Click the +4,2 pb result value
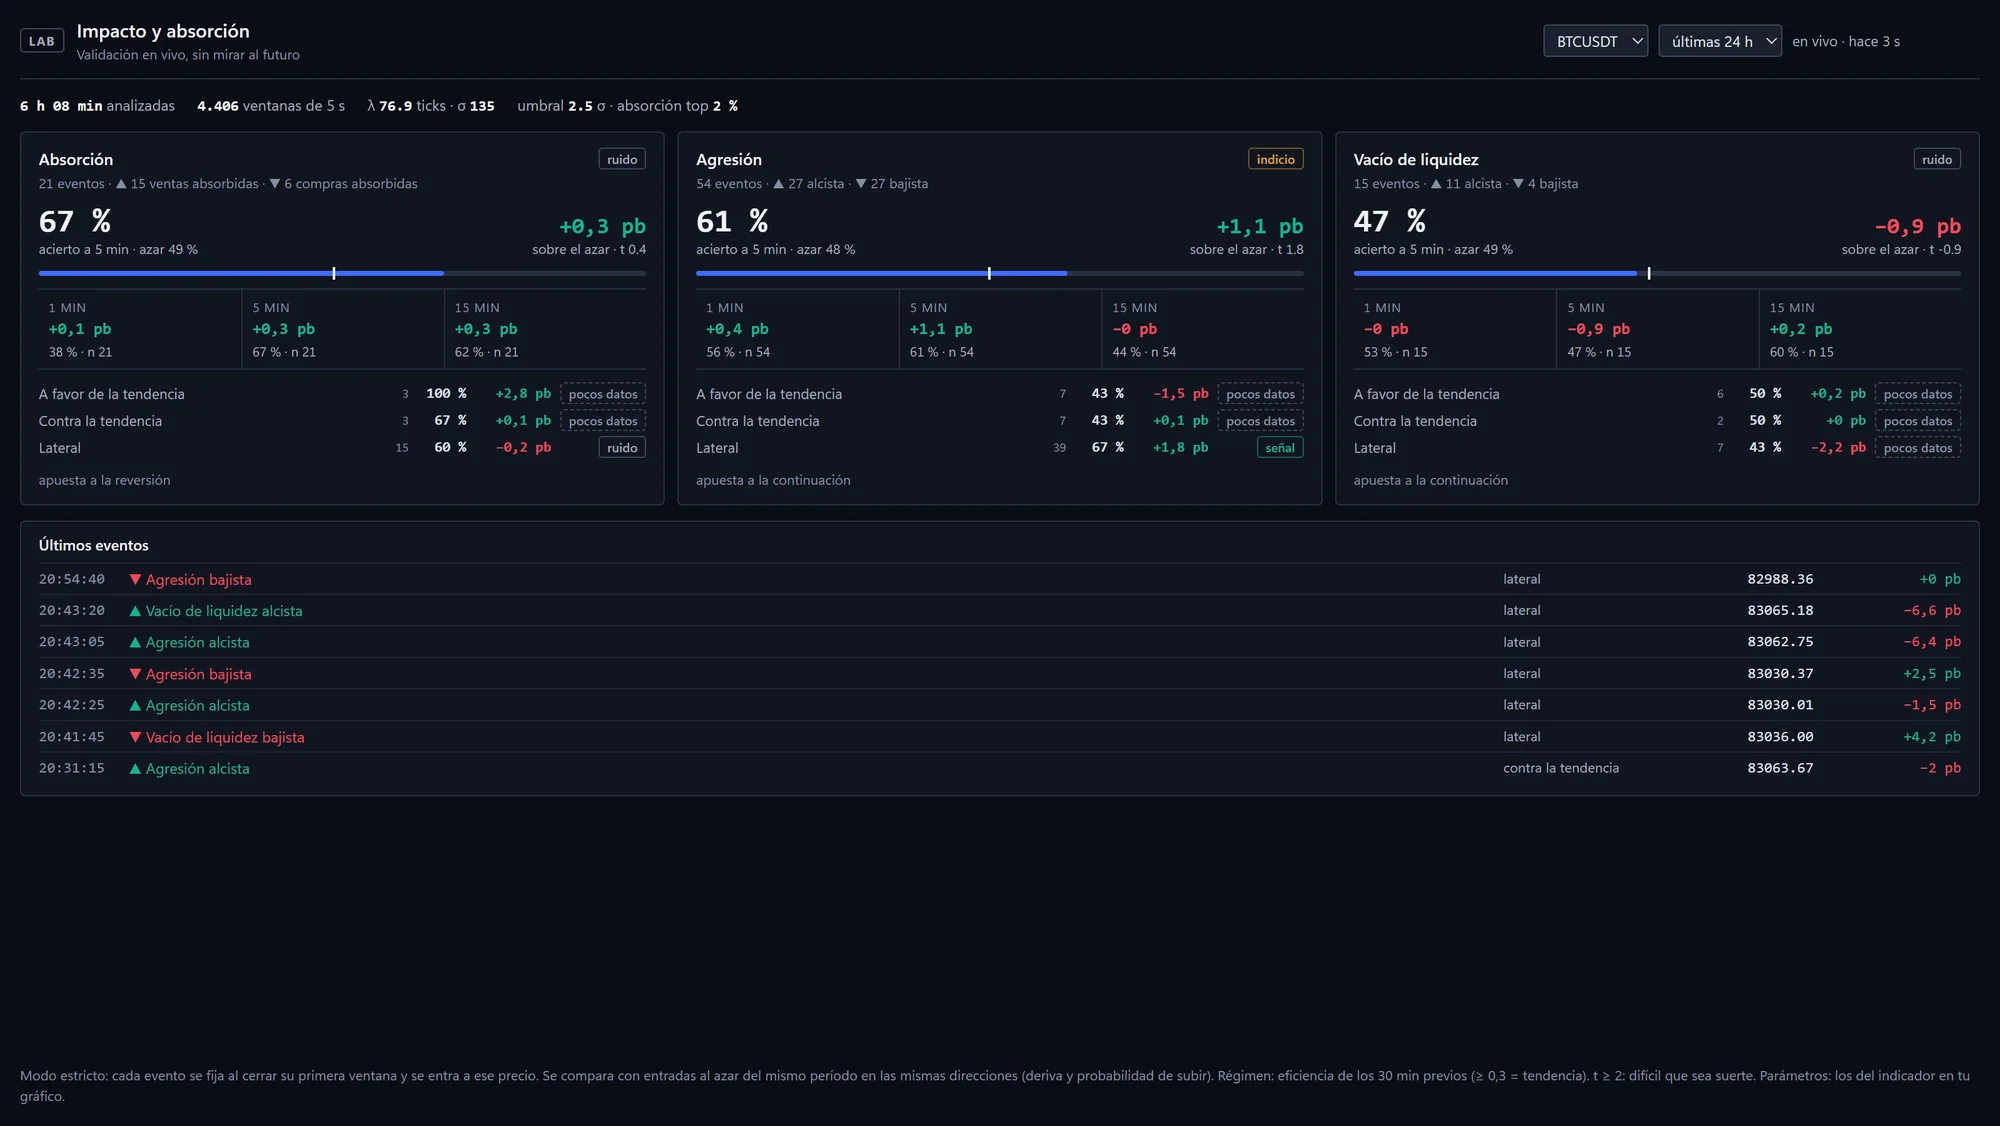Screen dimensions: 2000x1126 pyautogui.click(x=1932, y=737)
